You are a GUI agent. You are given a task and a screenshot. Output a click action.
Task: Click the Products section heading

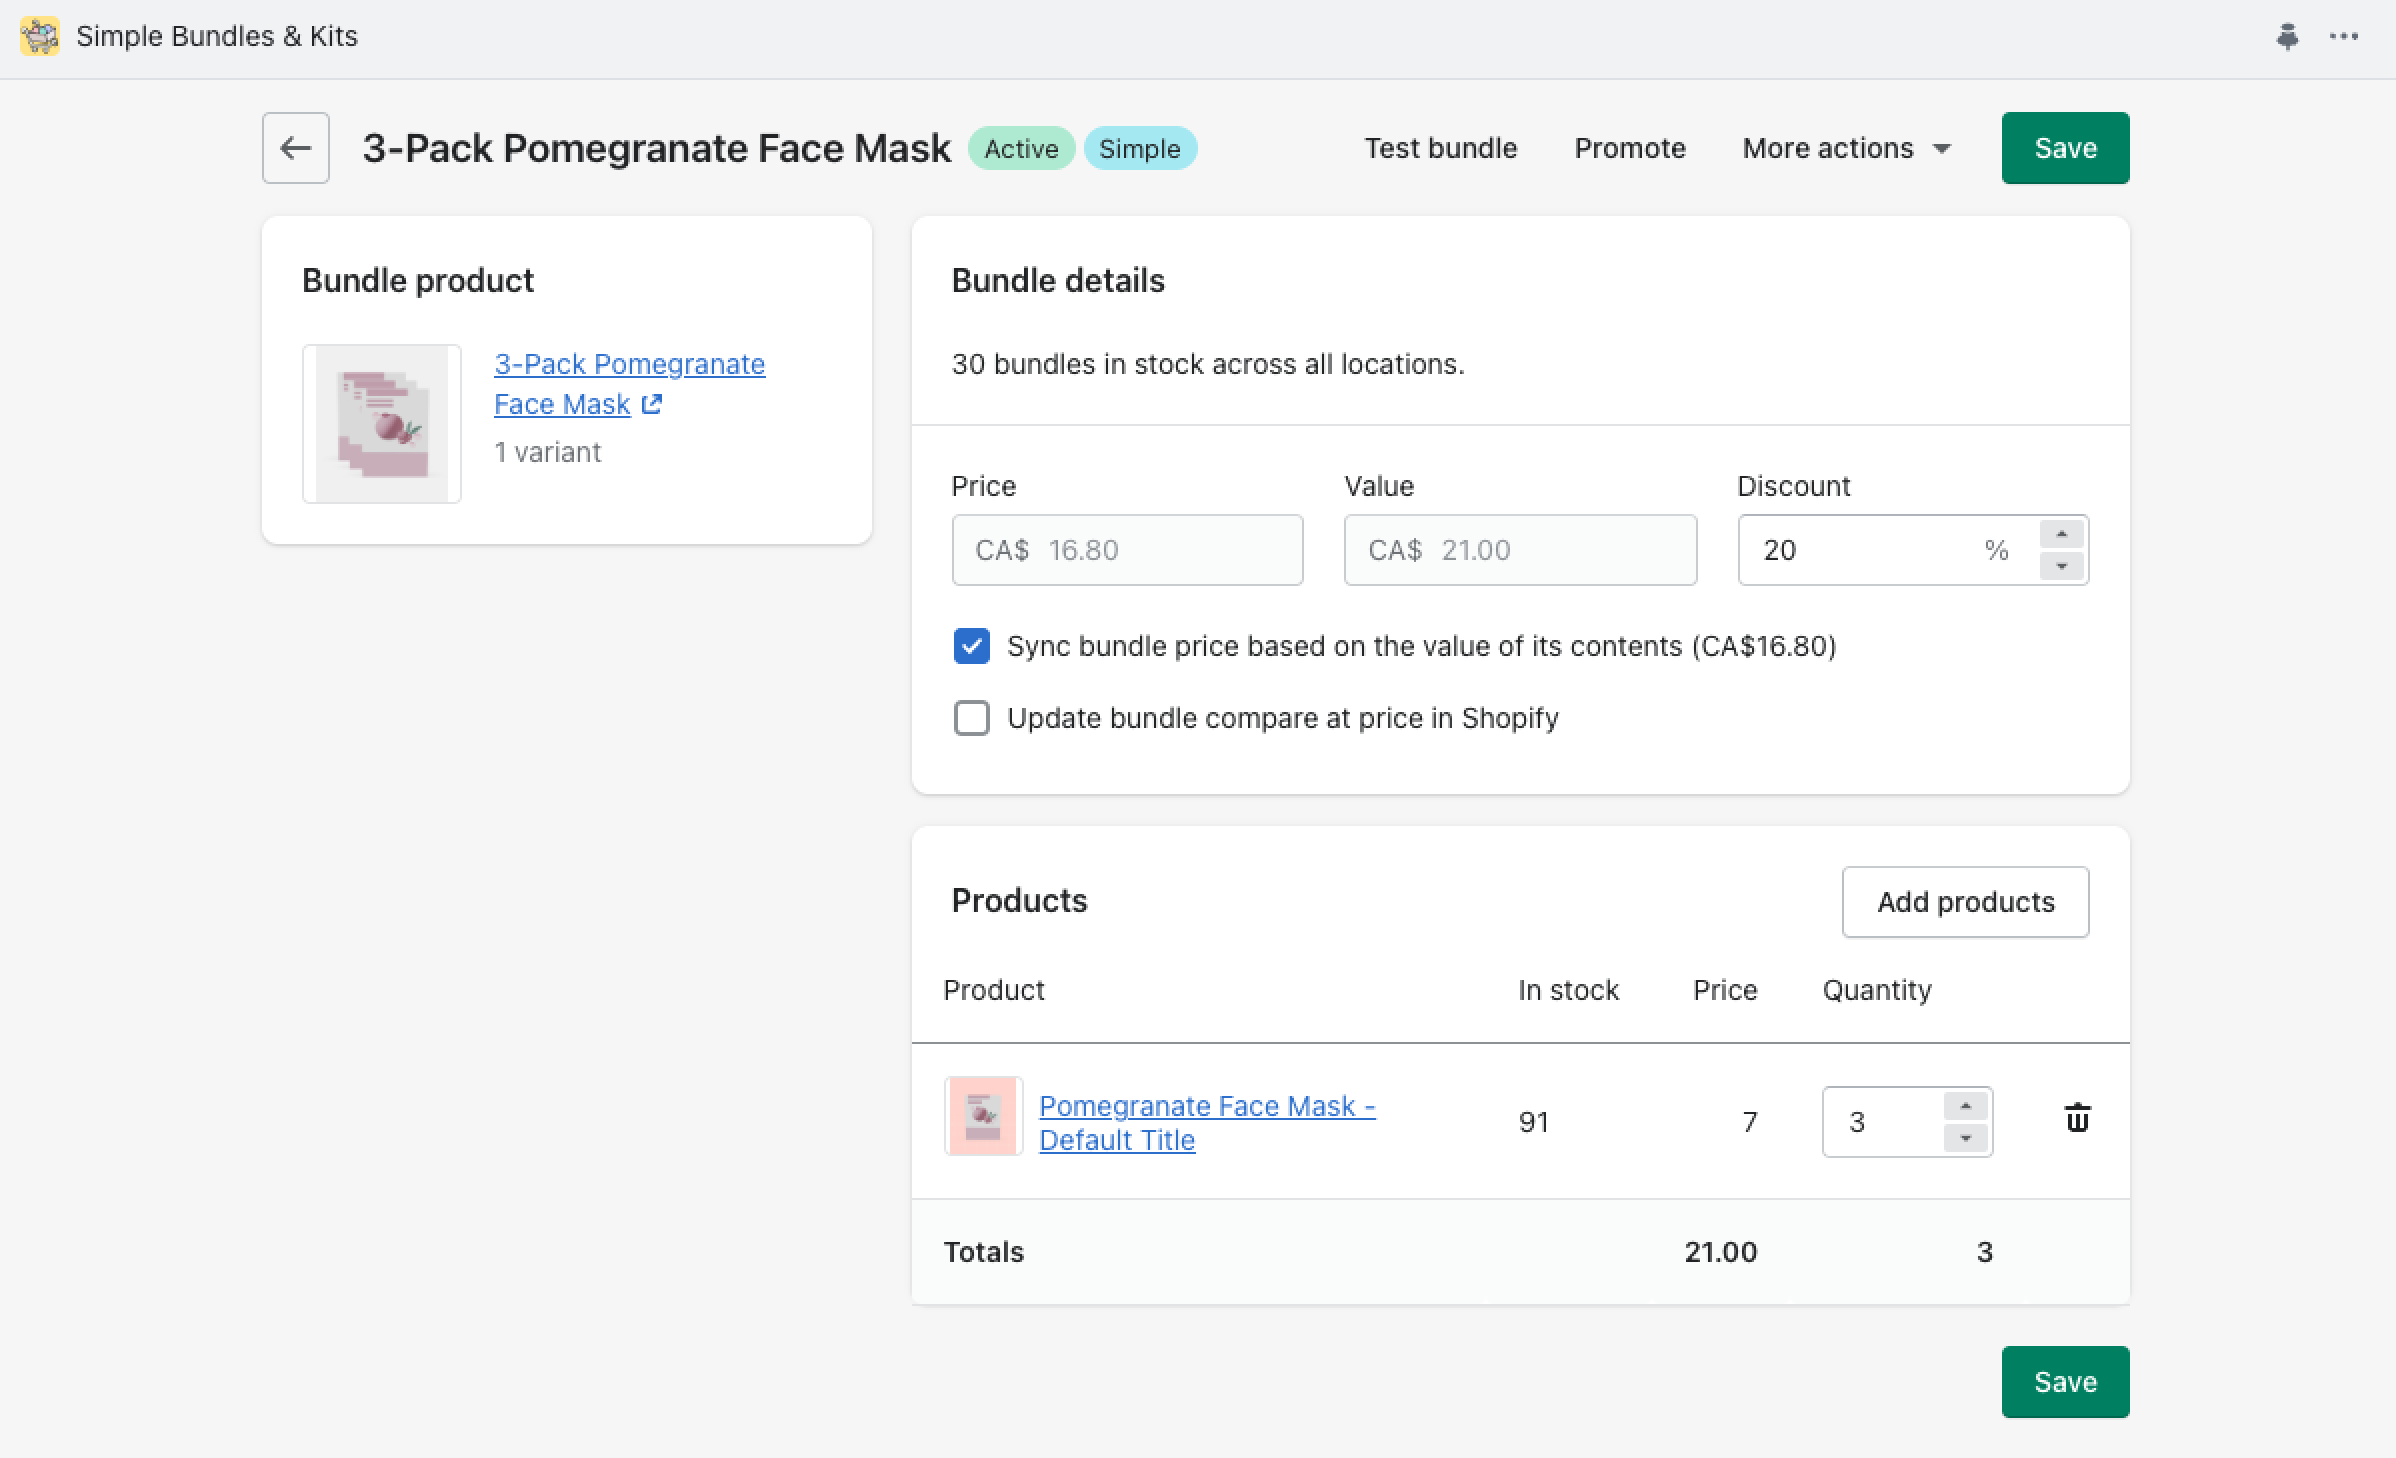point(1019,901)
